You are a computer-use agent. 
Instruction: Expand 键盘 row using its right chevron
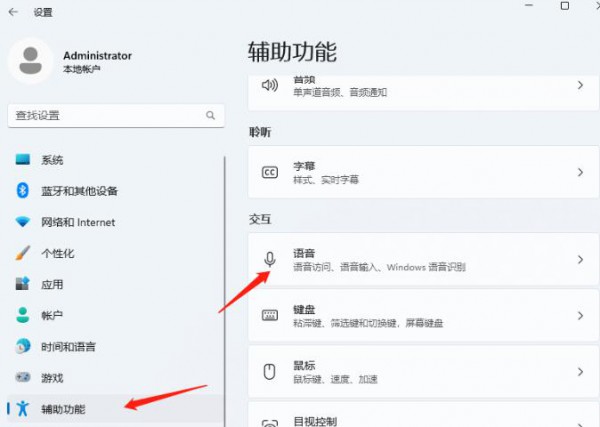[580, 316]
